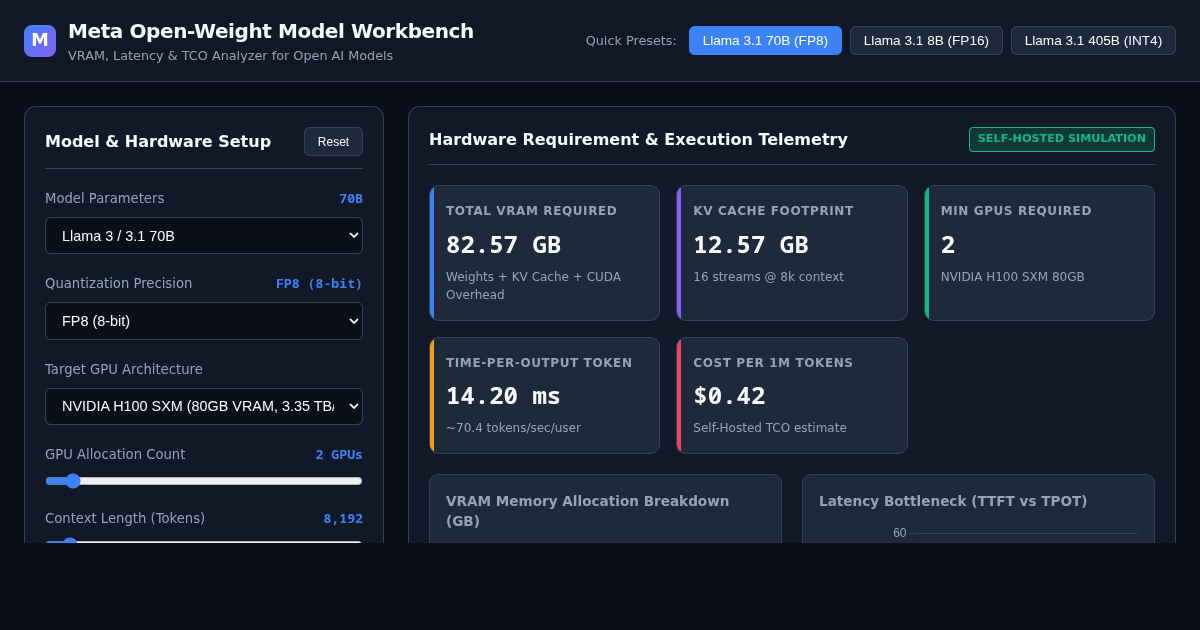
Task: Click the purple M logo icon
Action: tap(40, 41)
